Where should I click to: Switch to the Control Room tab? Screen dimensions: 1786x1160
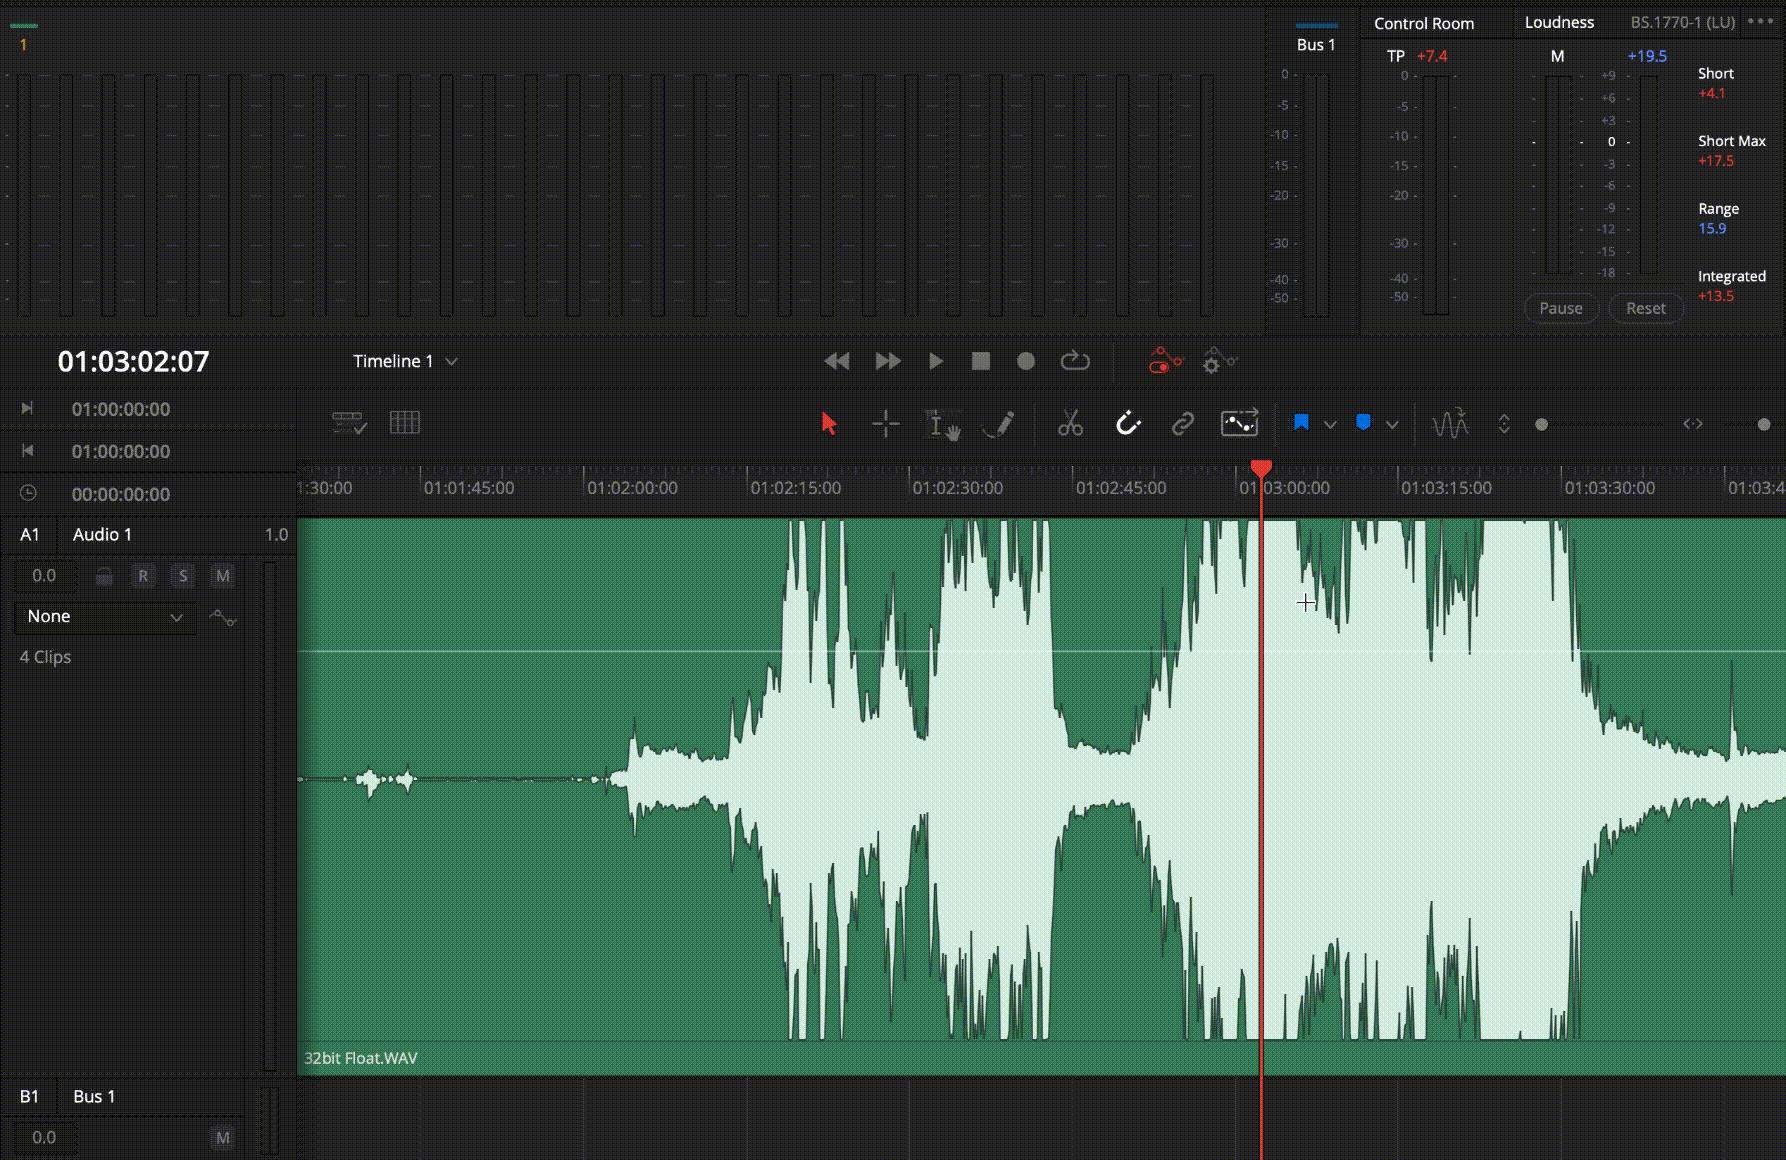(x=1423, y=23)
